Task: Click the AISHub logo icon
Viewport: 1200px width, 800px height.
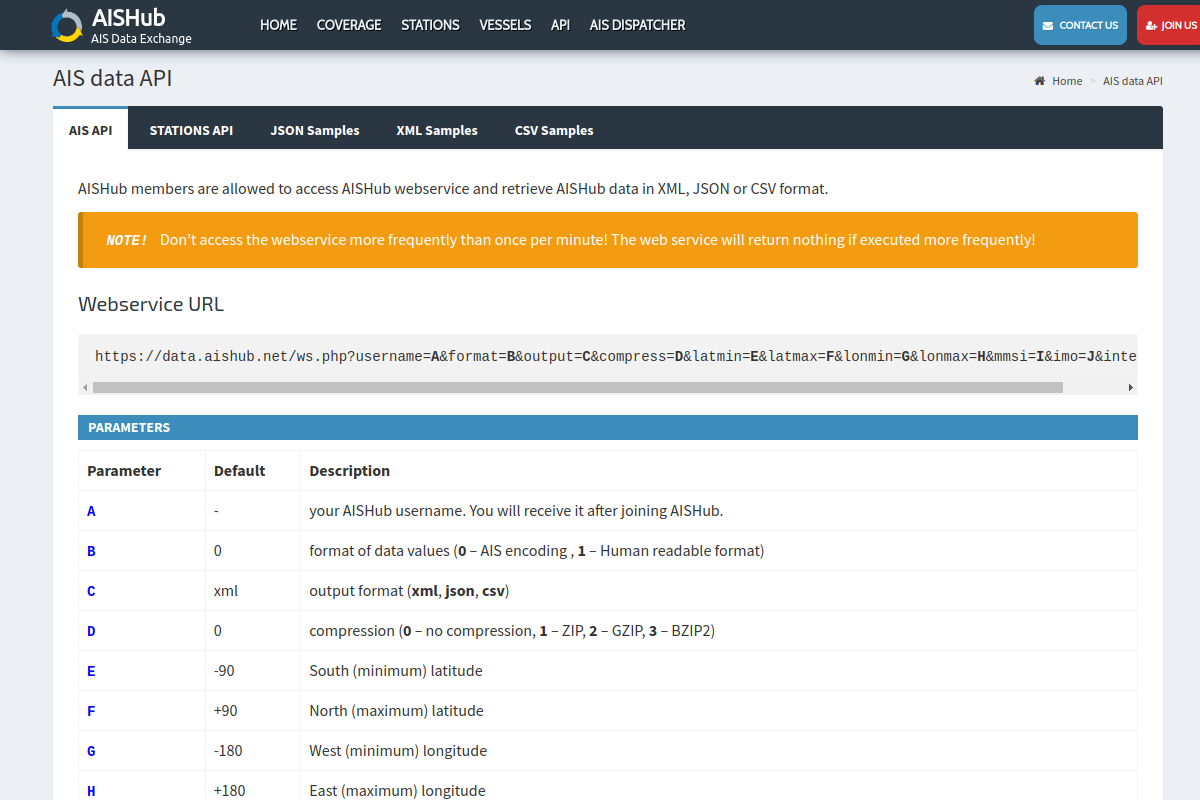Action: 67,25
